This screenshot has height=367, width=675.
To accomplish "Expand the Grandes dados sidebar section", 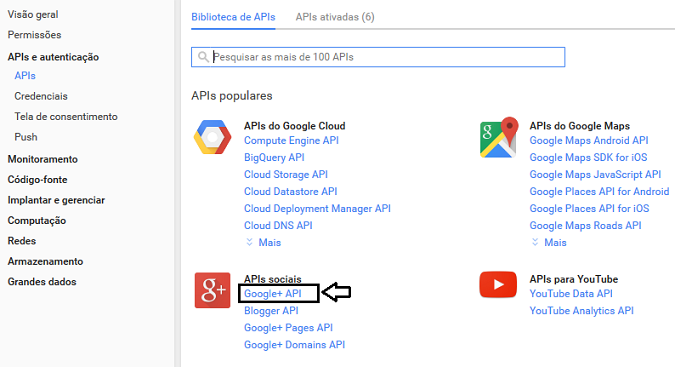I will (42, 282).
